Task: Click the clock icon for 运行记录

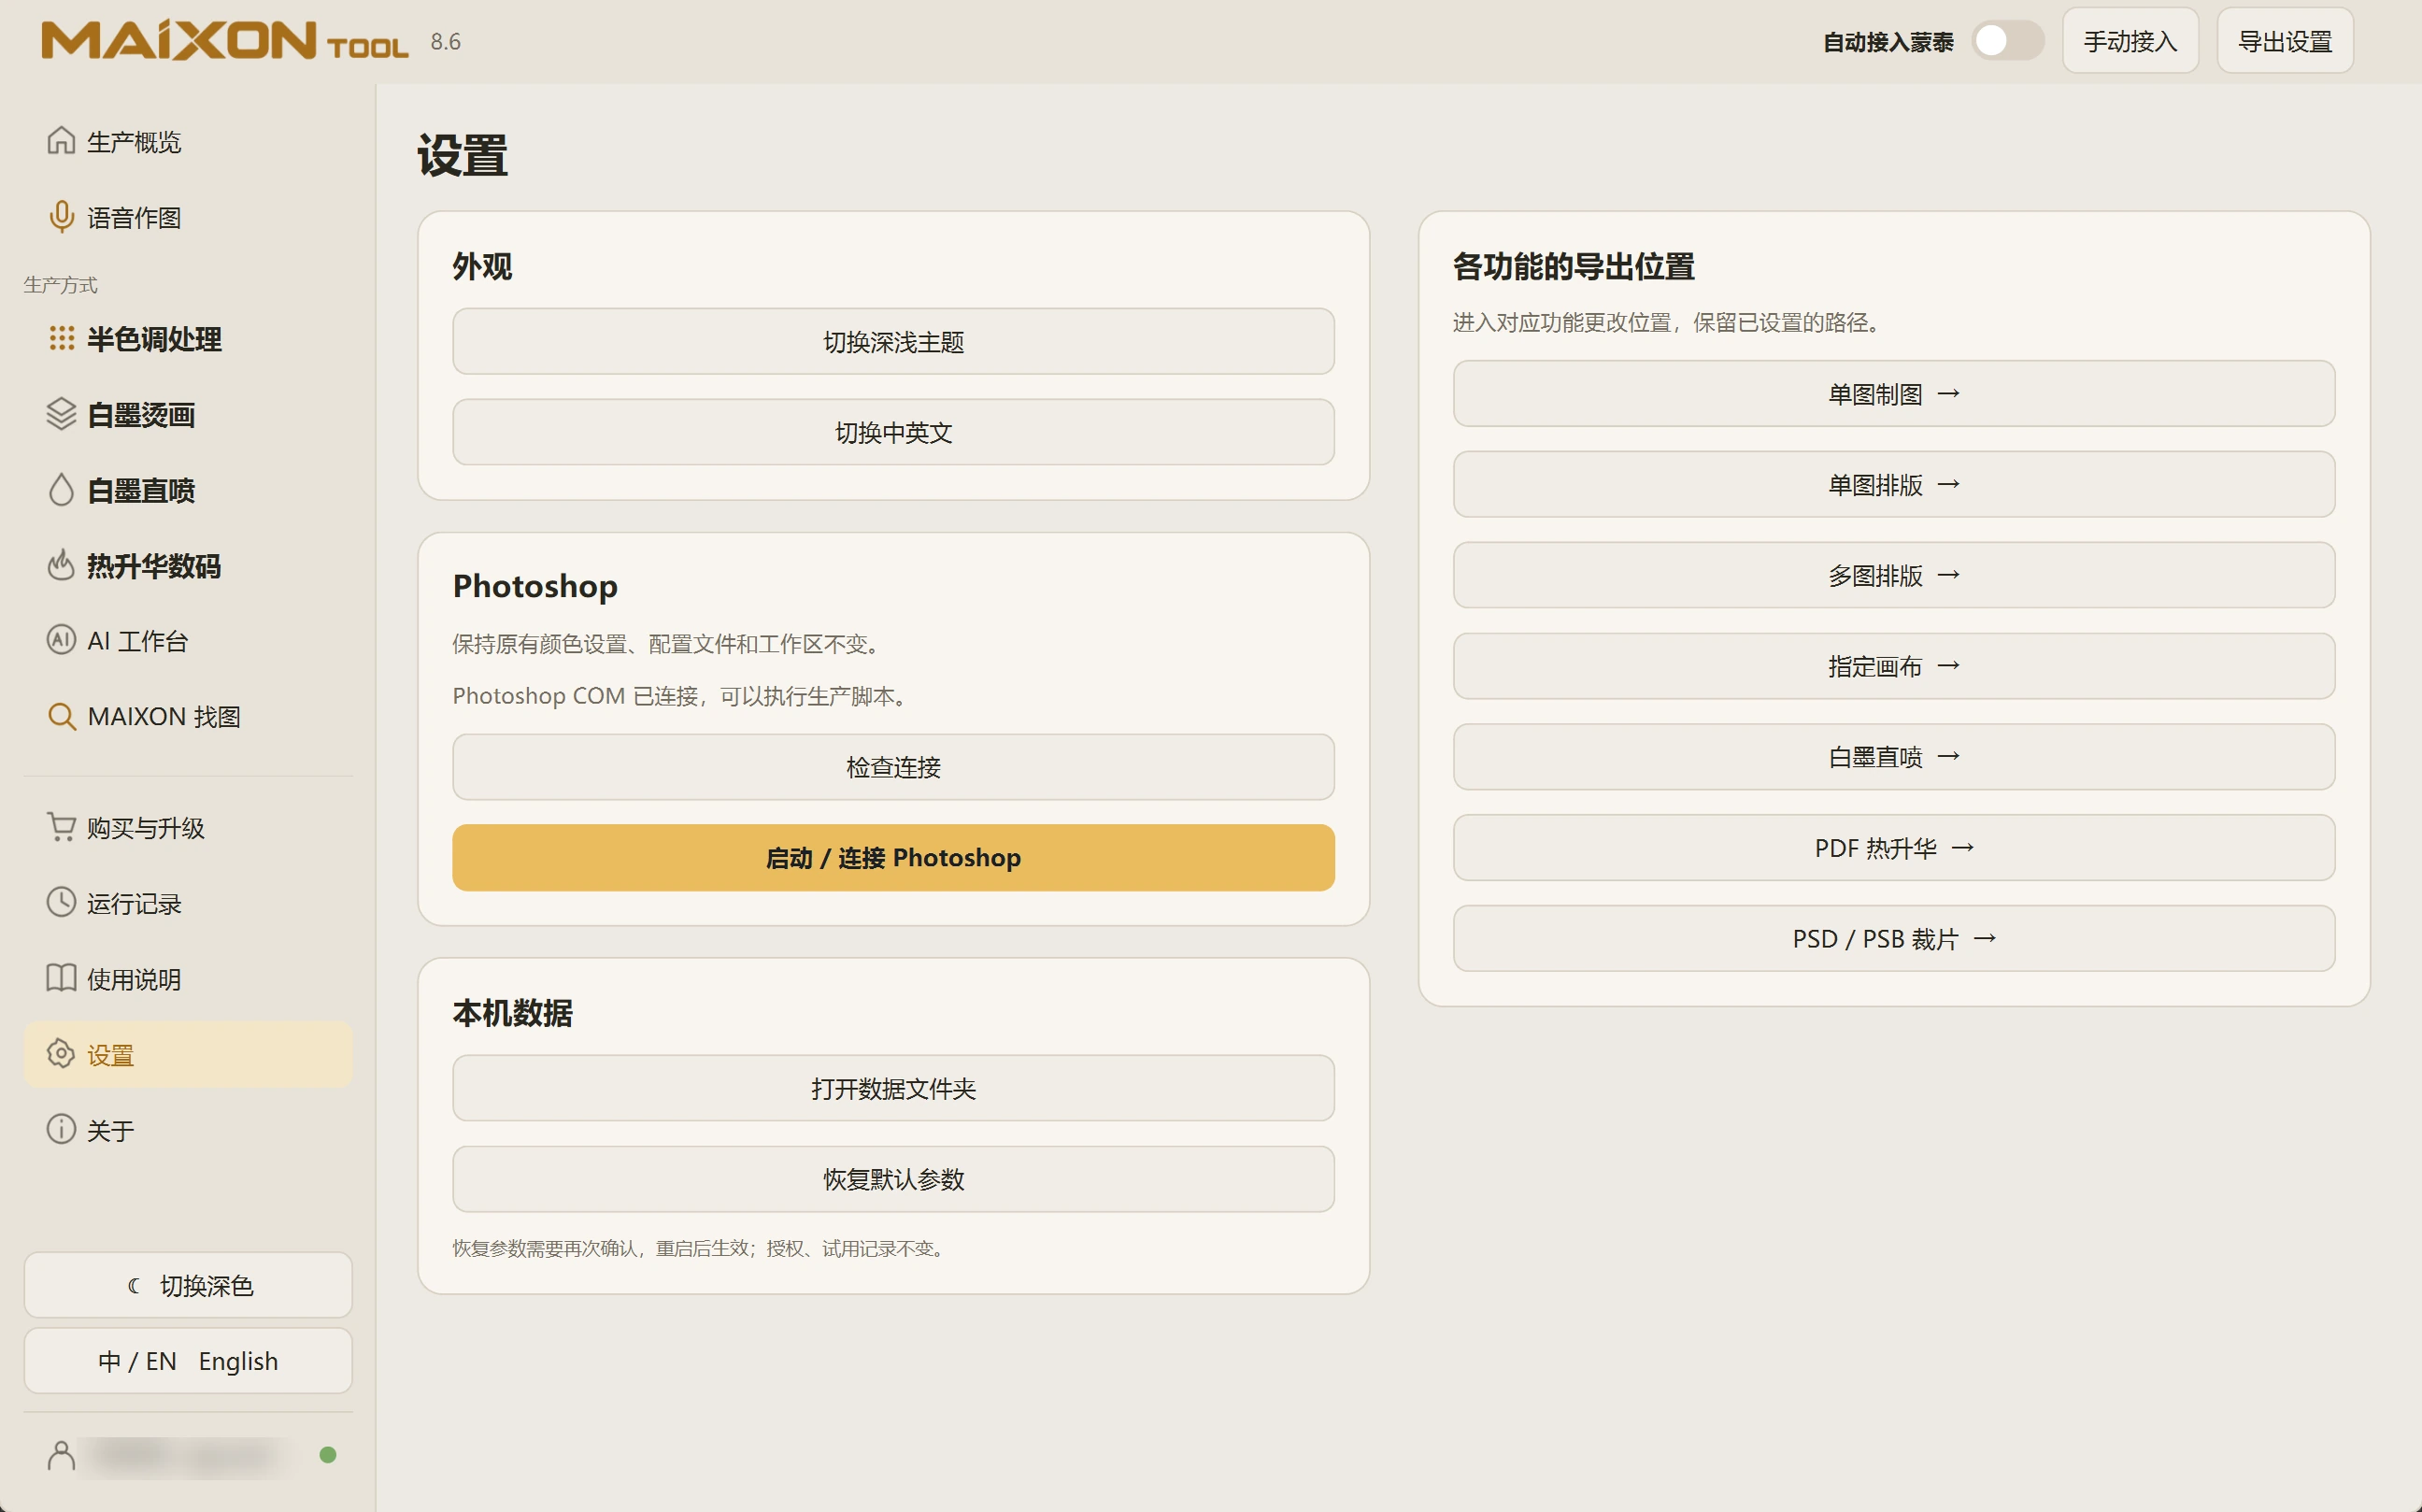Action: coord(61,903)
